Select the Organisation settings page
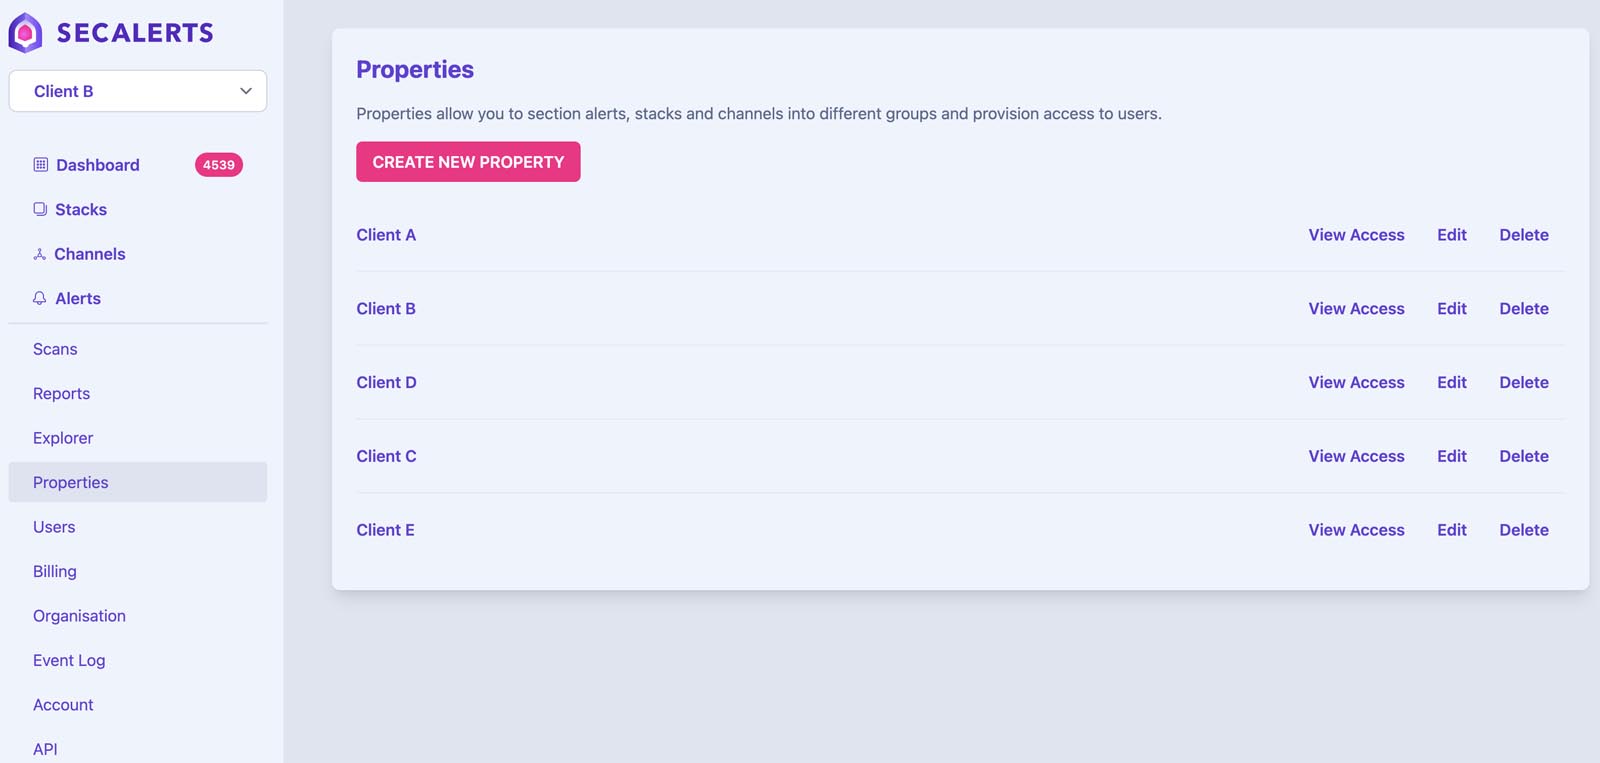Image resolution: width=1600 pixels, height=763 pixels. tap(79, 615)
